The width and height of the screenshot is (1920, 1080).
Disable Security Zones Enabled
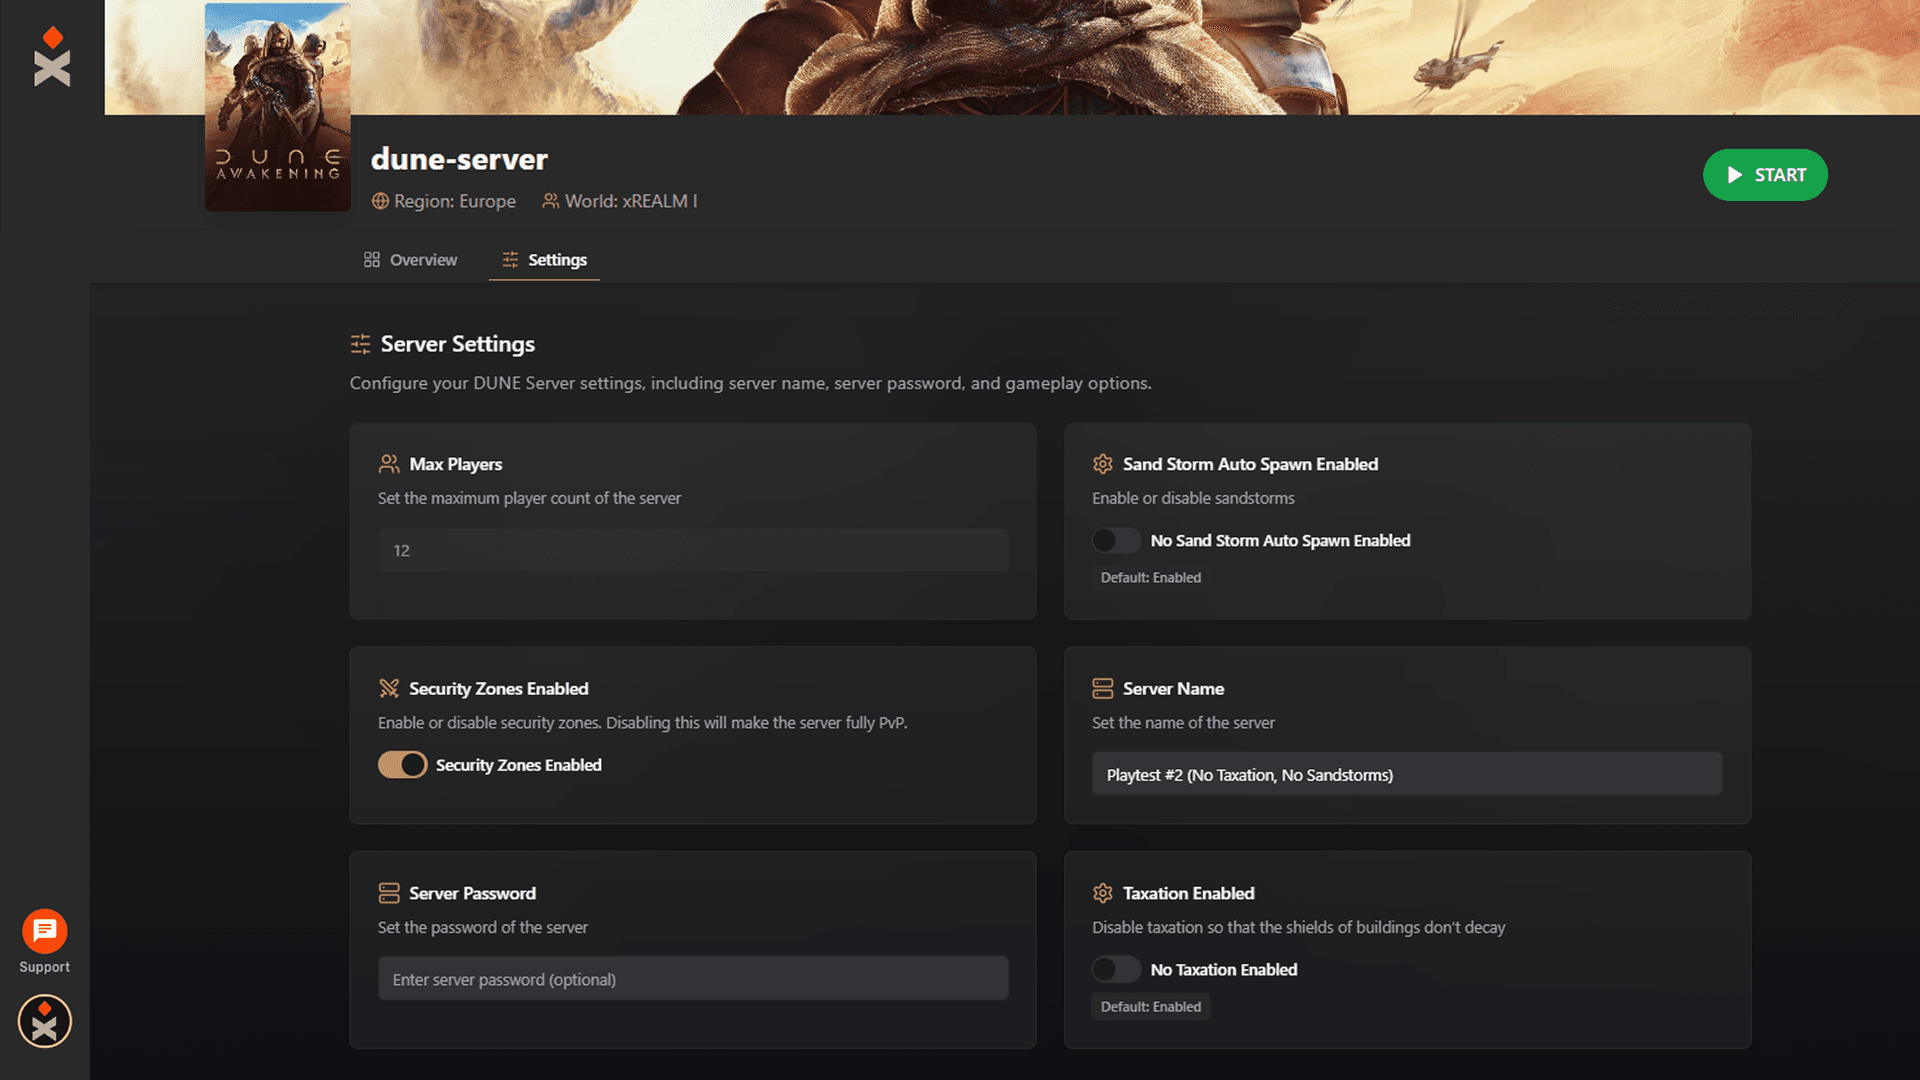[x=402, y=765]
